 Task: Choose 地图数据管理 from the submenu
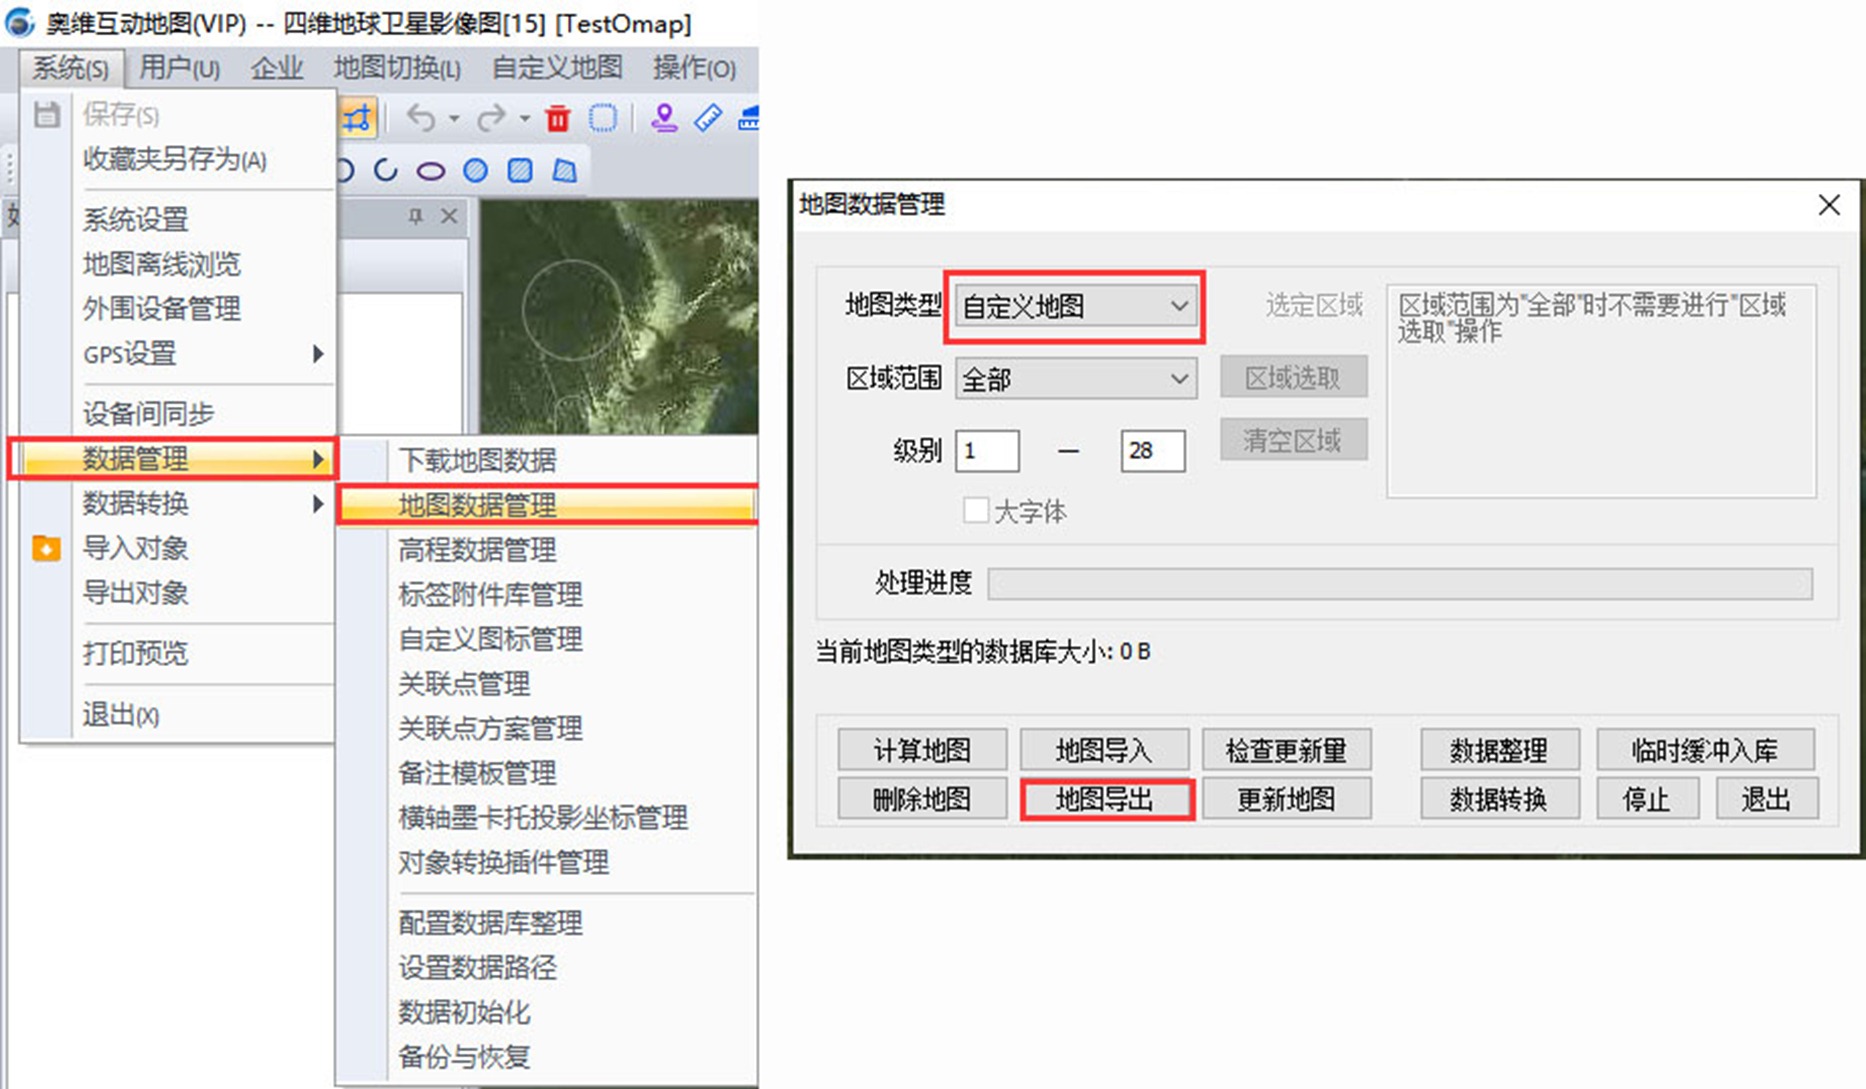click(546, 505)
